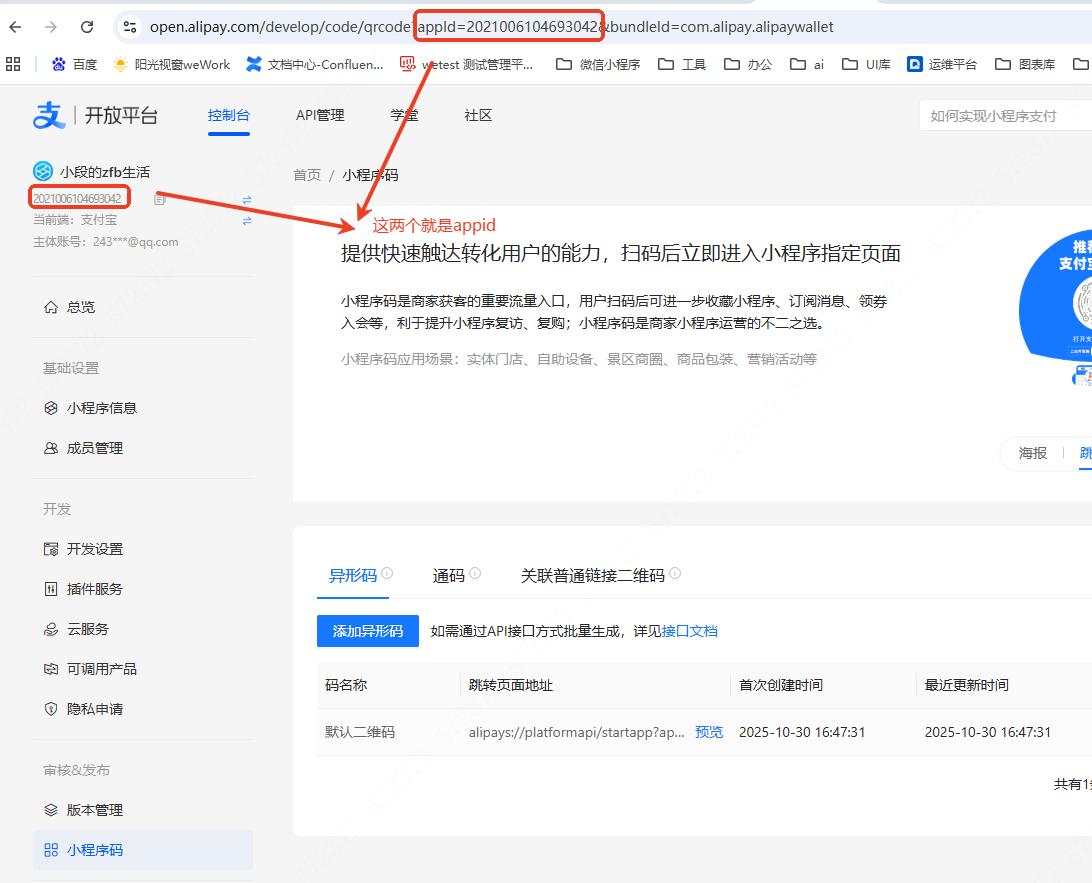Expand the 办公 bookmarks folder
The width and height of the screenshot is (1092, 883).
point(748,63)
